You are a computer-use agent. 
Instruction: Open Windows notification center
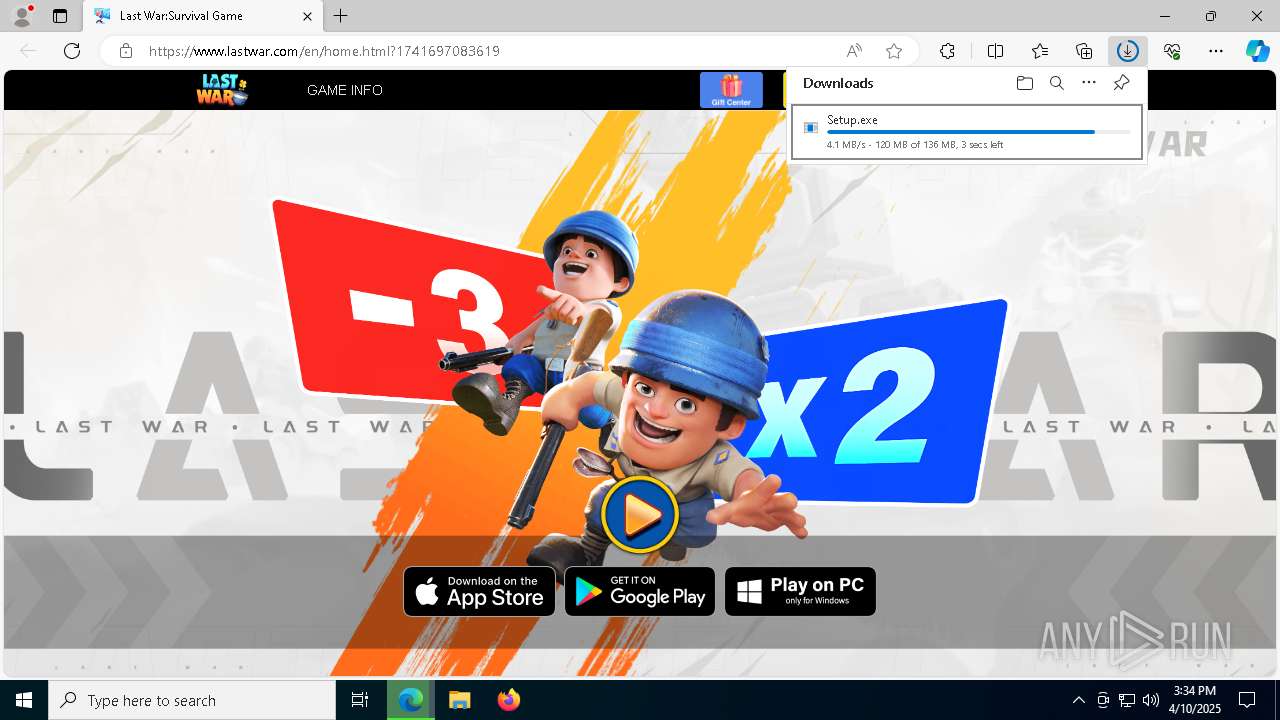click(x=1247, y=700)
